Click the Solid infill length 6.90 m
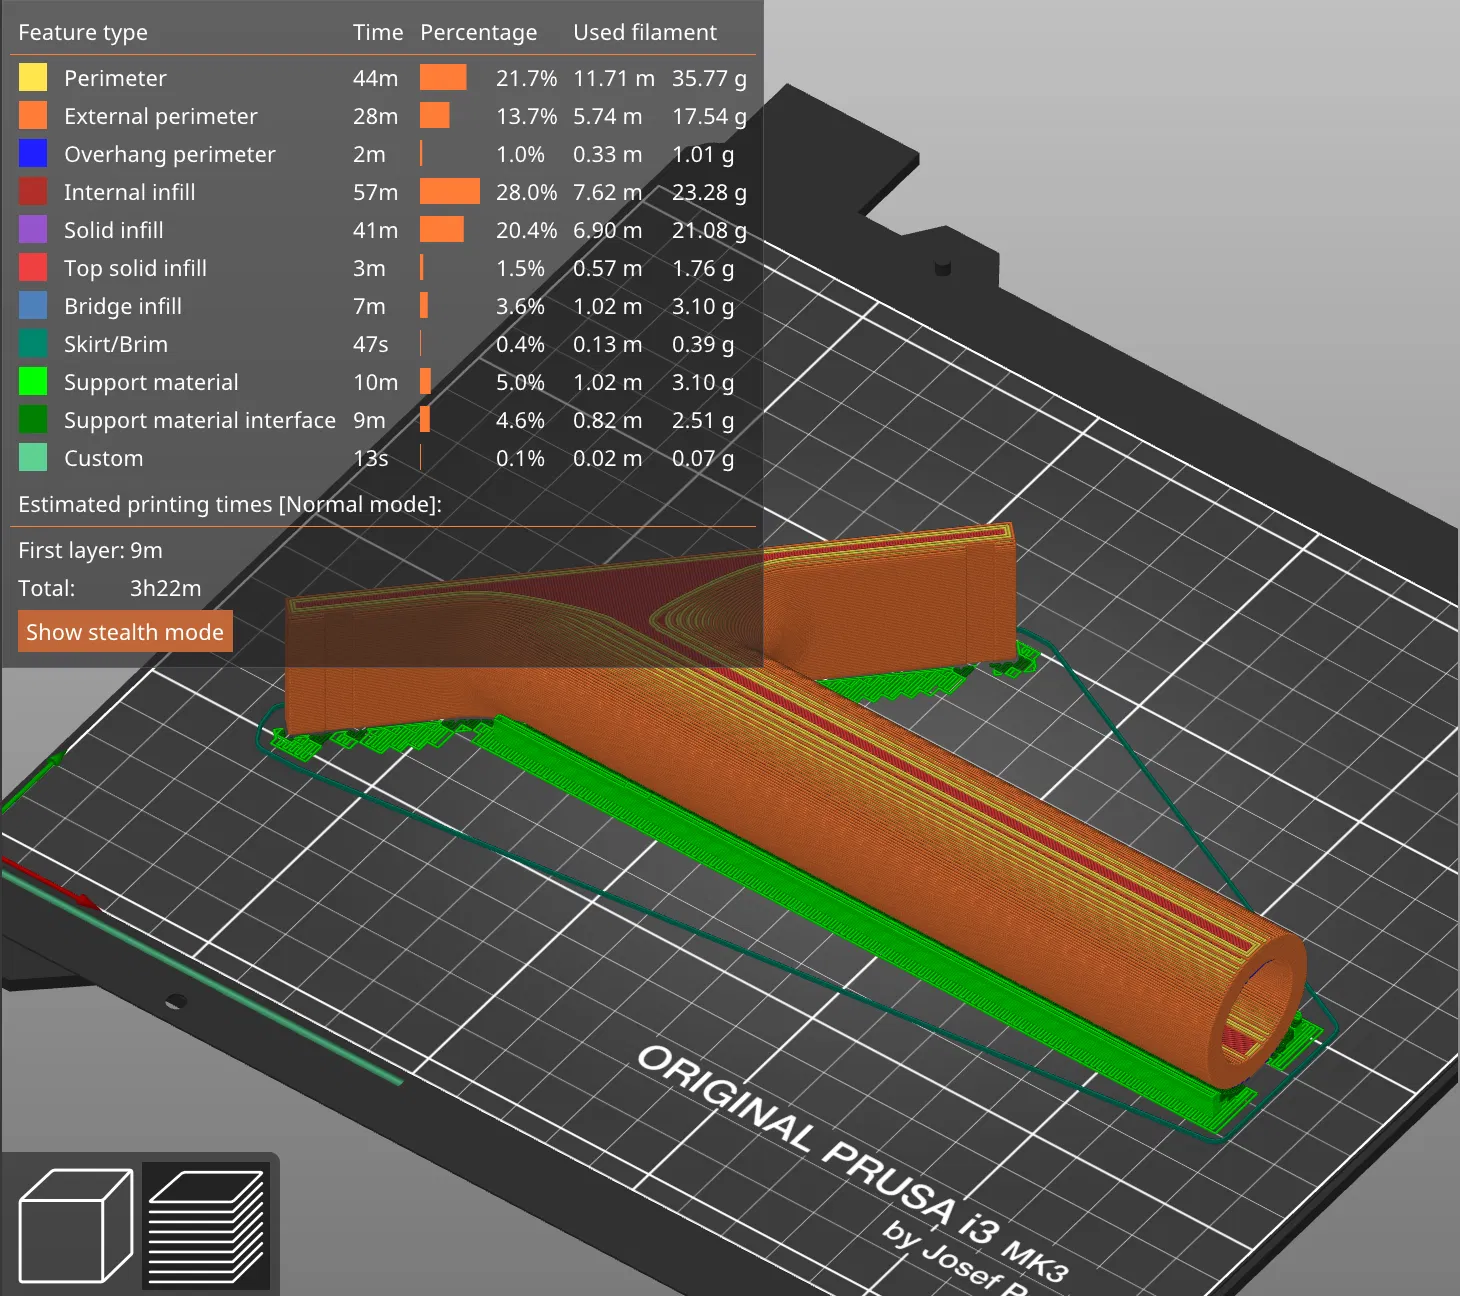1460x1296 pixels. tap(608, 230)
